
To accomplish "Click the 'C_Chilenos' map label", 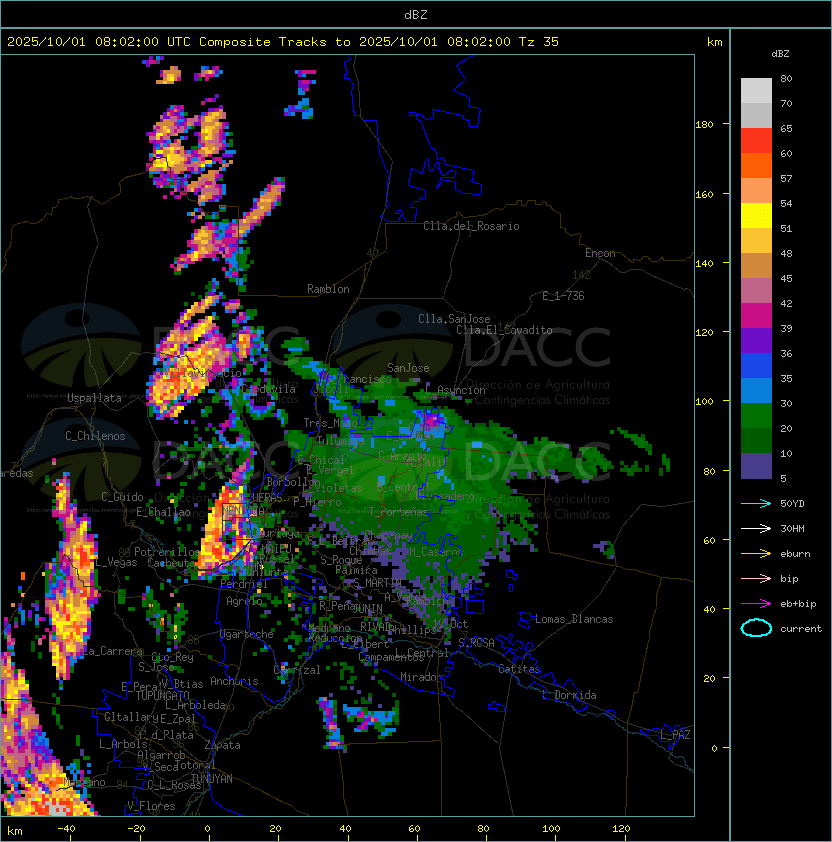I will [95, 436].
